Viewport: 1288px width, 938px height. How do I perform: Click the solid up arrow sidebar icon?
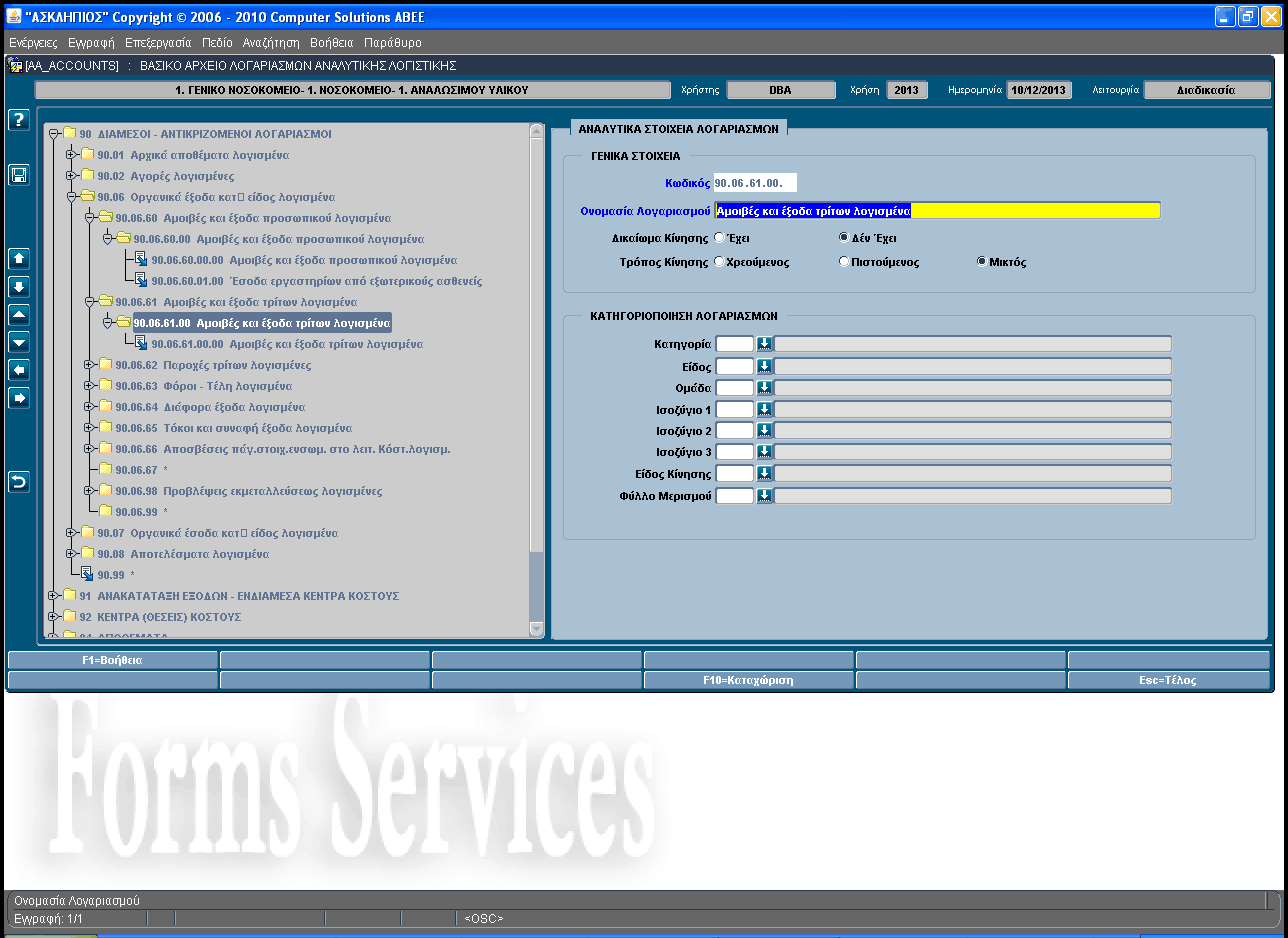coord(18,258)
